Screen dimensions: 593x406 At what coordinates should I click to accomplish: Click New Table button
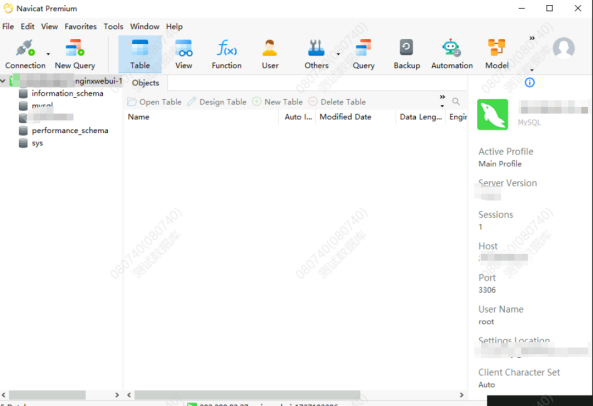(278, 102)
